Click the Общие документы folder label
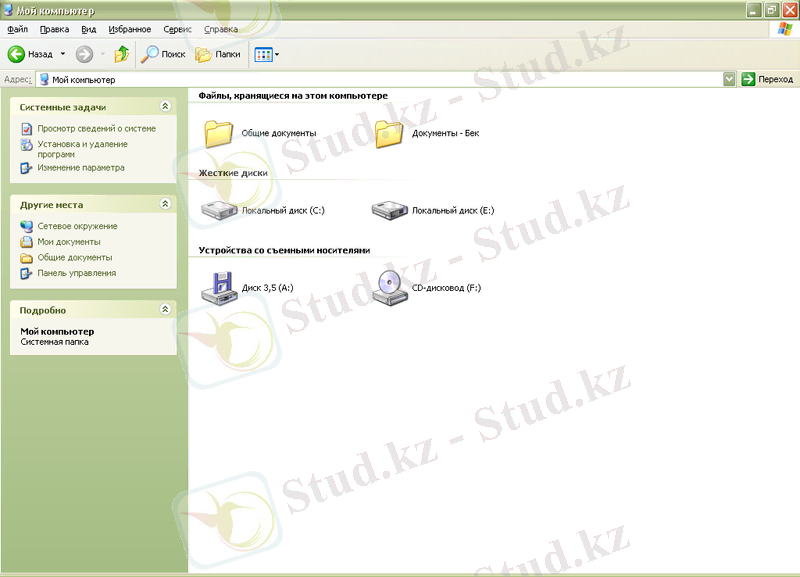 [x=279, y=133]
